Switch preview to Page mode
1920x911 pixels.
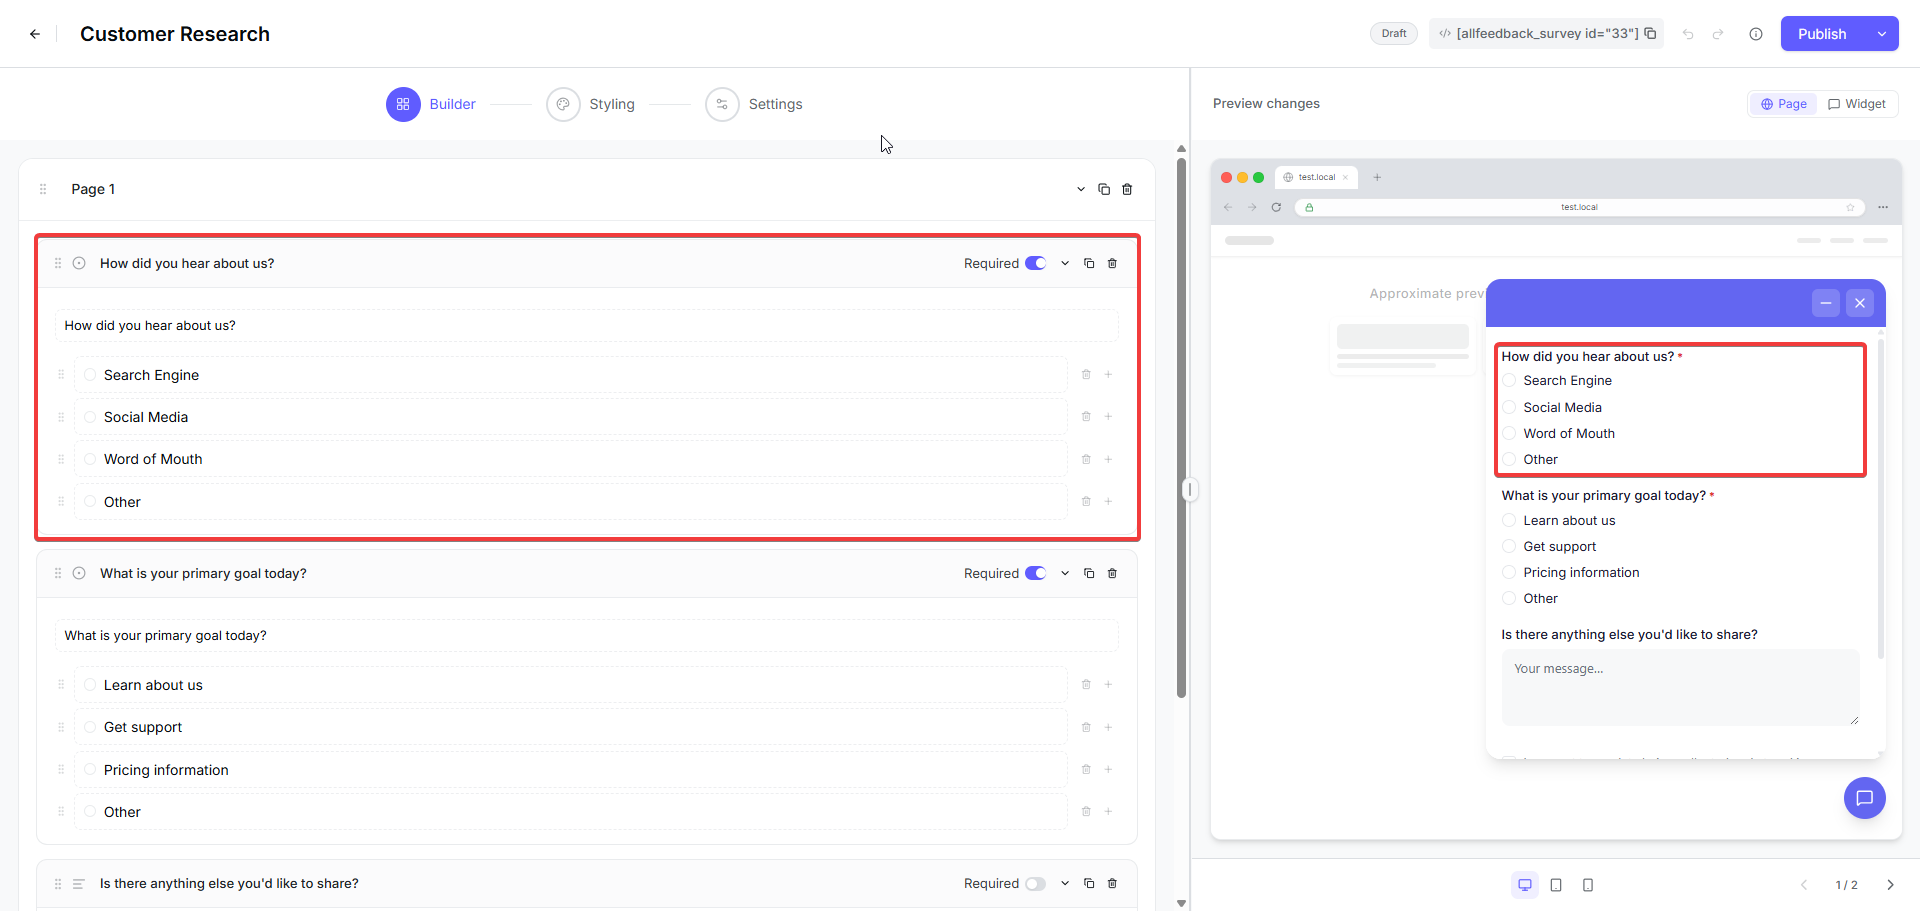click(x=1783, y=104)
